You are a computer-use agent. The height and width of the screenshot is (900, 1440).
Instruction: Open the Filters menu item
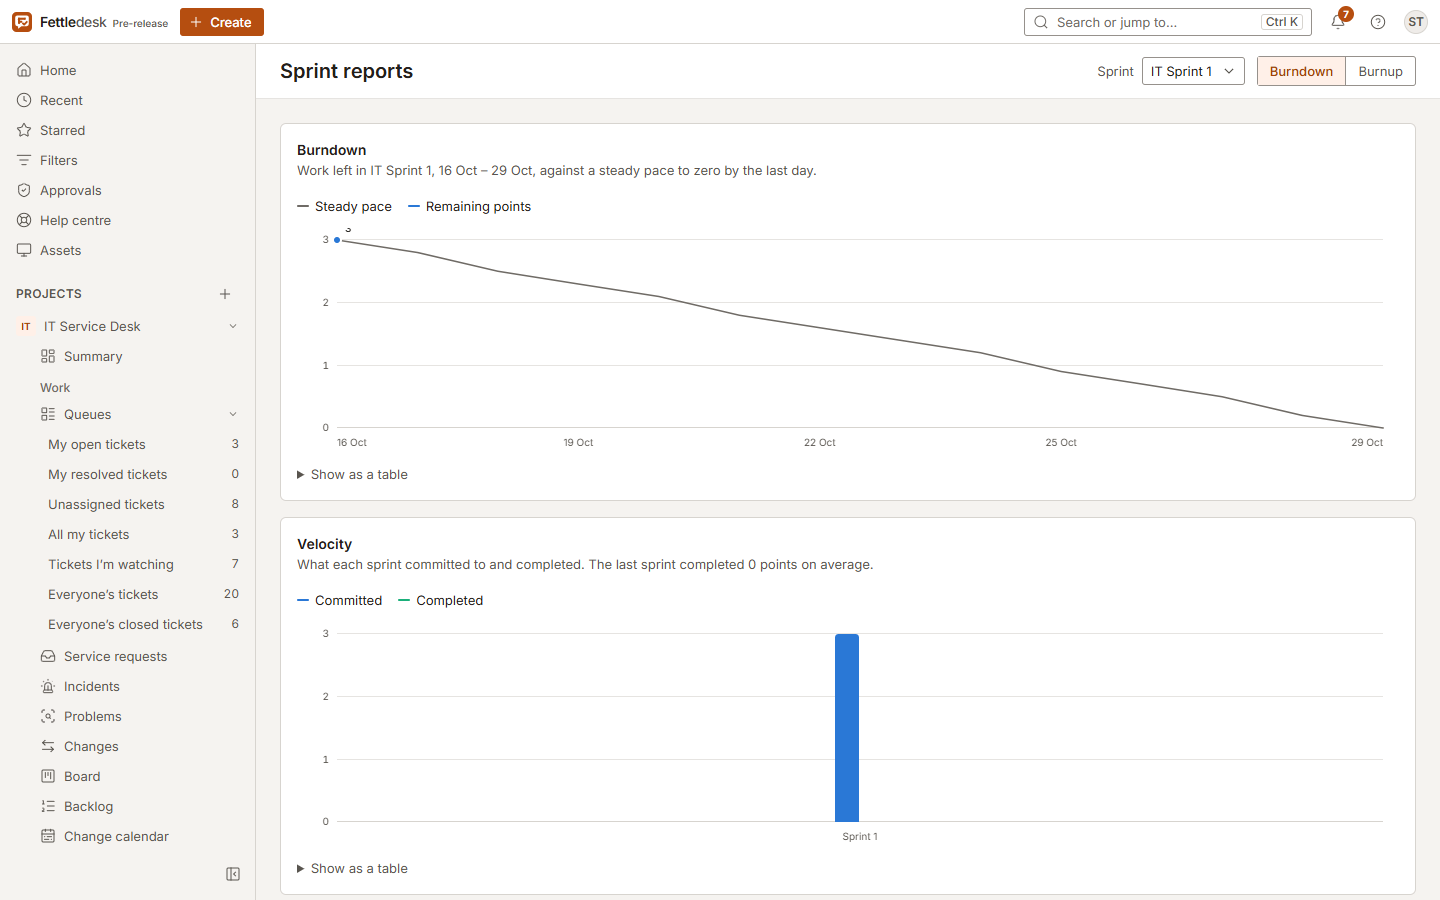click(127, 160)
